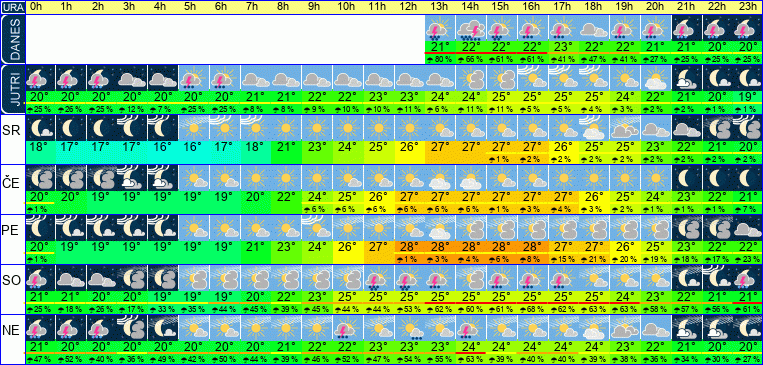This screenshot has width=763, height=365.
Task: Click the JUTRI 0h night thunderstorm icon
Action: tap(40, 78)
